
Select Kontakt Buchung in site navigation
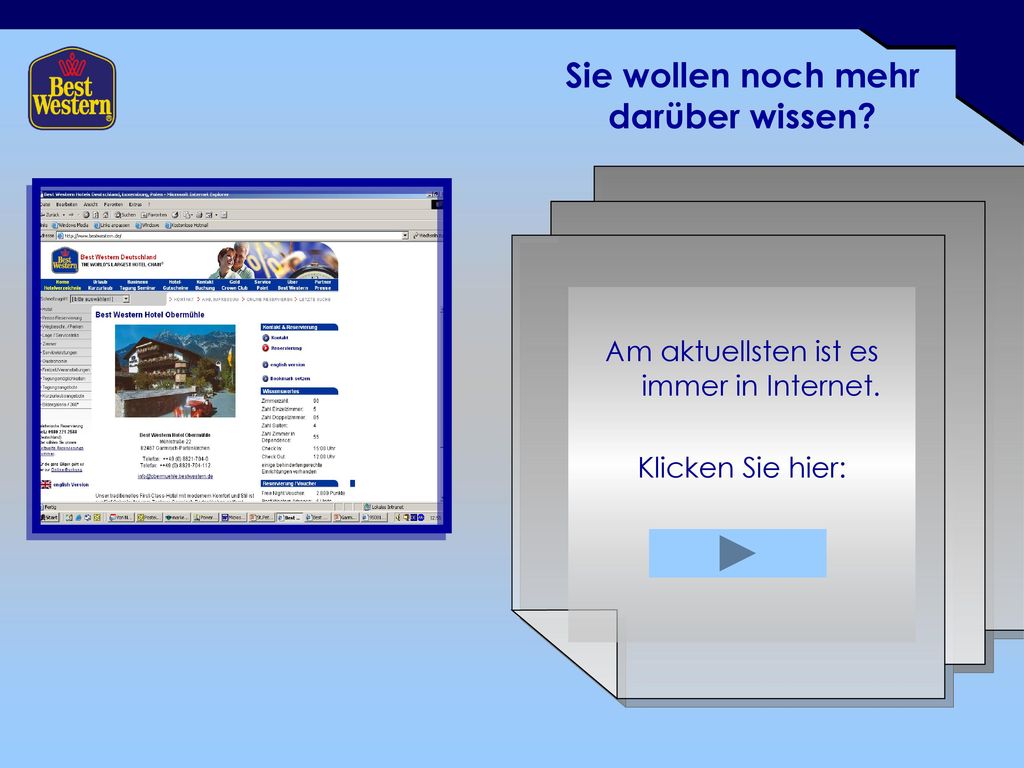click(205, 285)
